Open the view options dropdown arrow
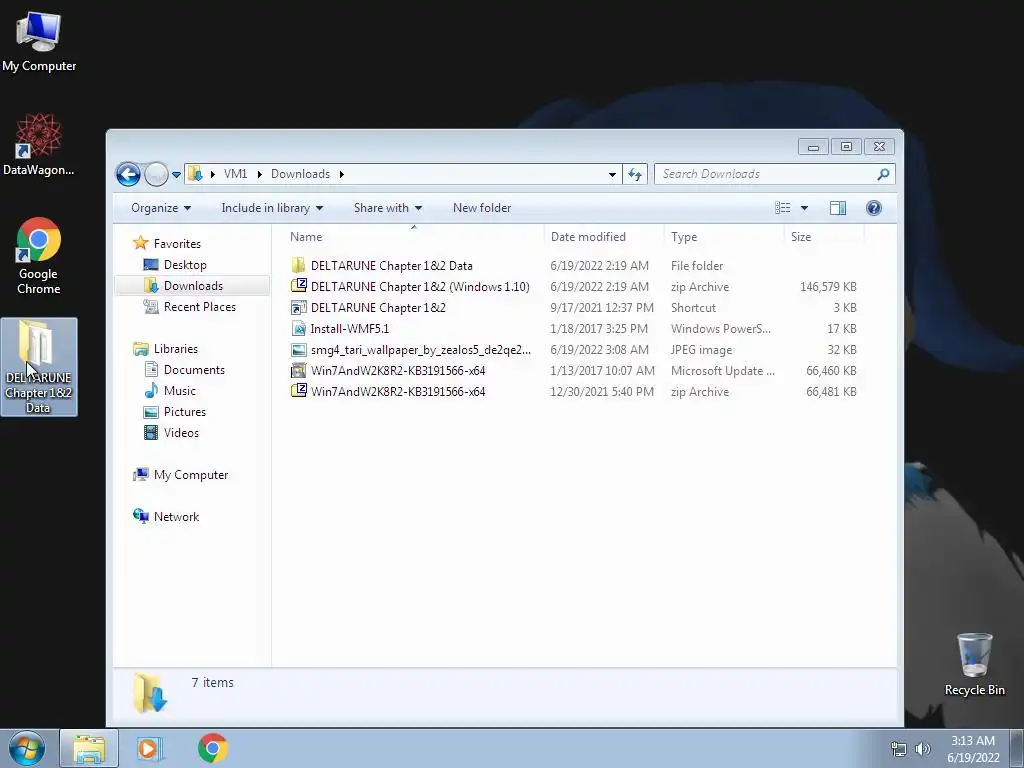 pos(805,208)
